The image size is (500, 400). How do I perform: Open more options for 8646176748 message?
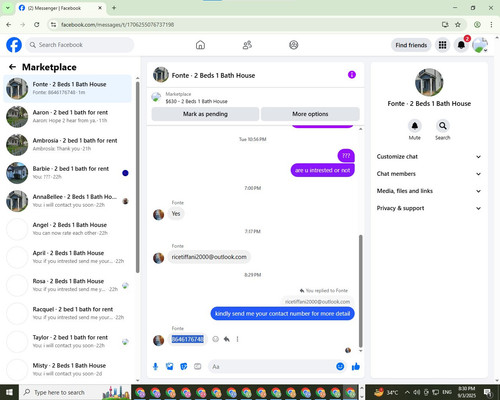[237, 339]
